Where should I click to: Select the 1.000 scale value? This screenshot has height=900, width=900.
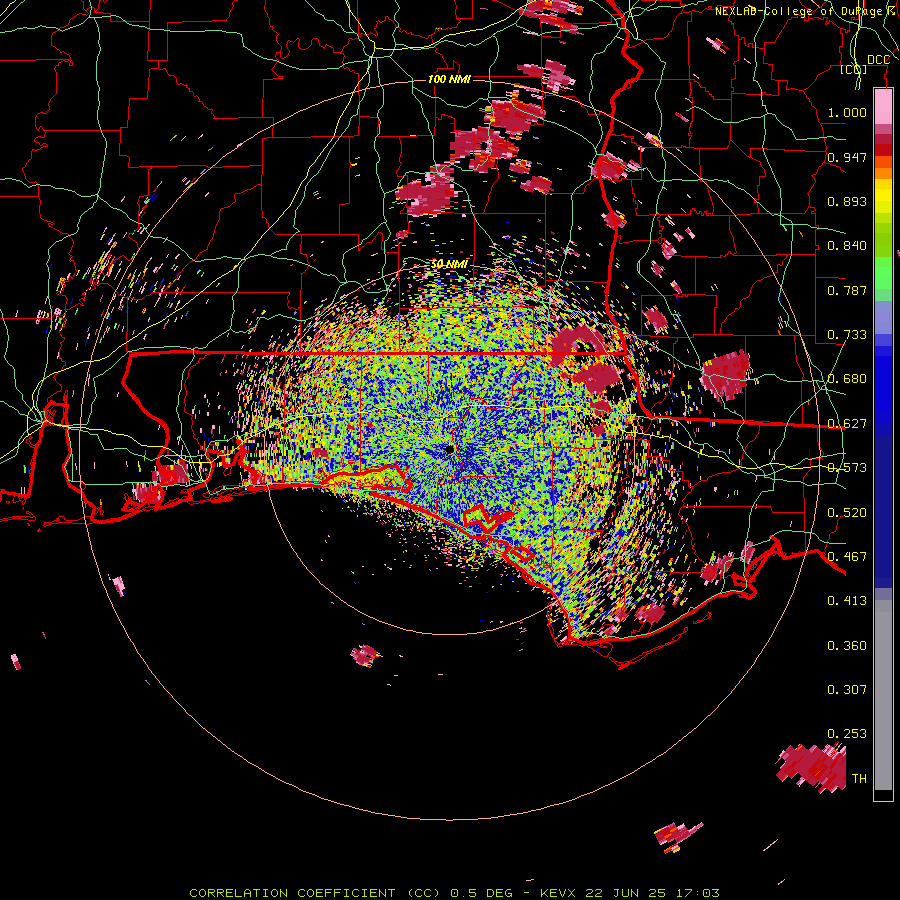tap(847, 112)
